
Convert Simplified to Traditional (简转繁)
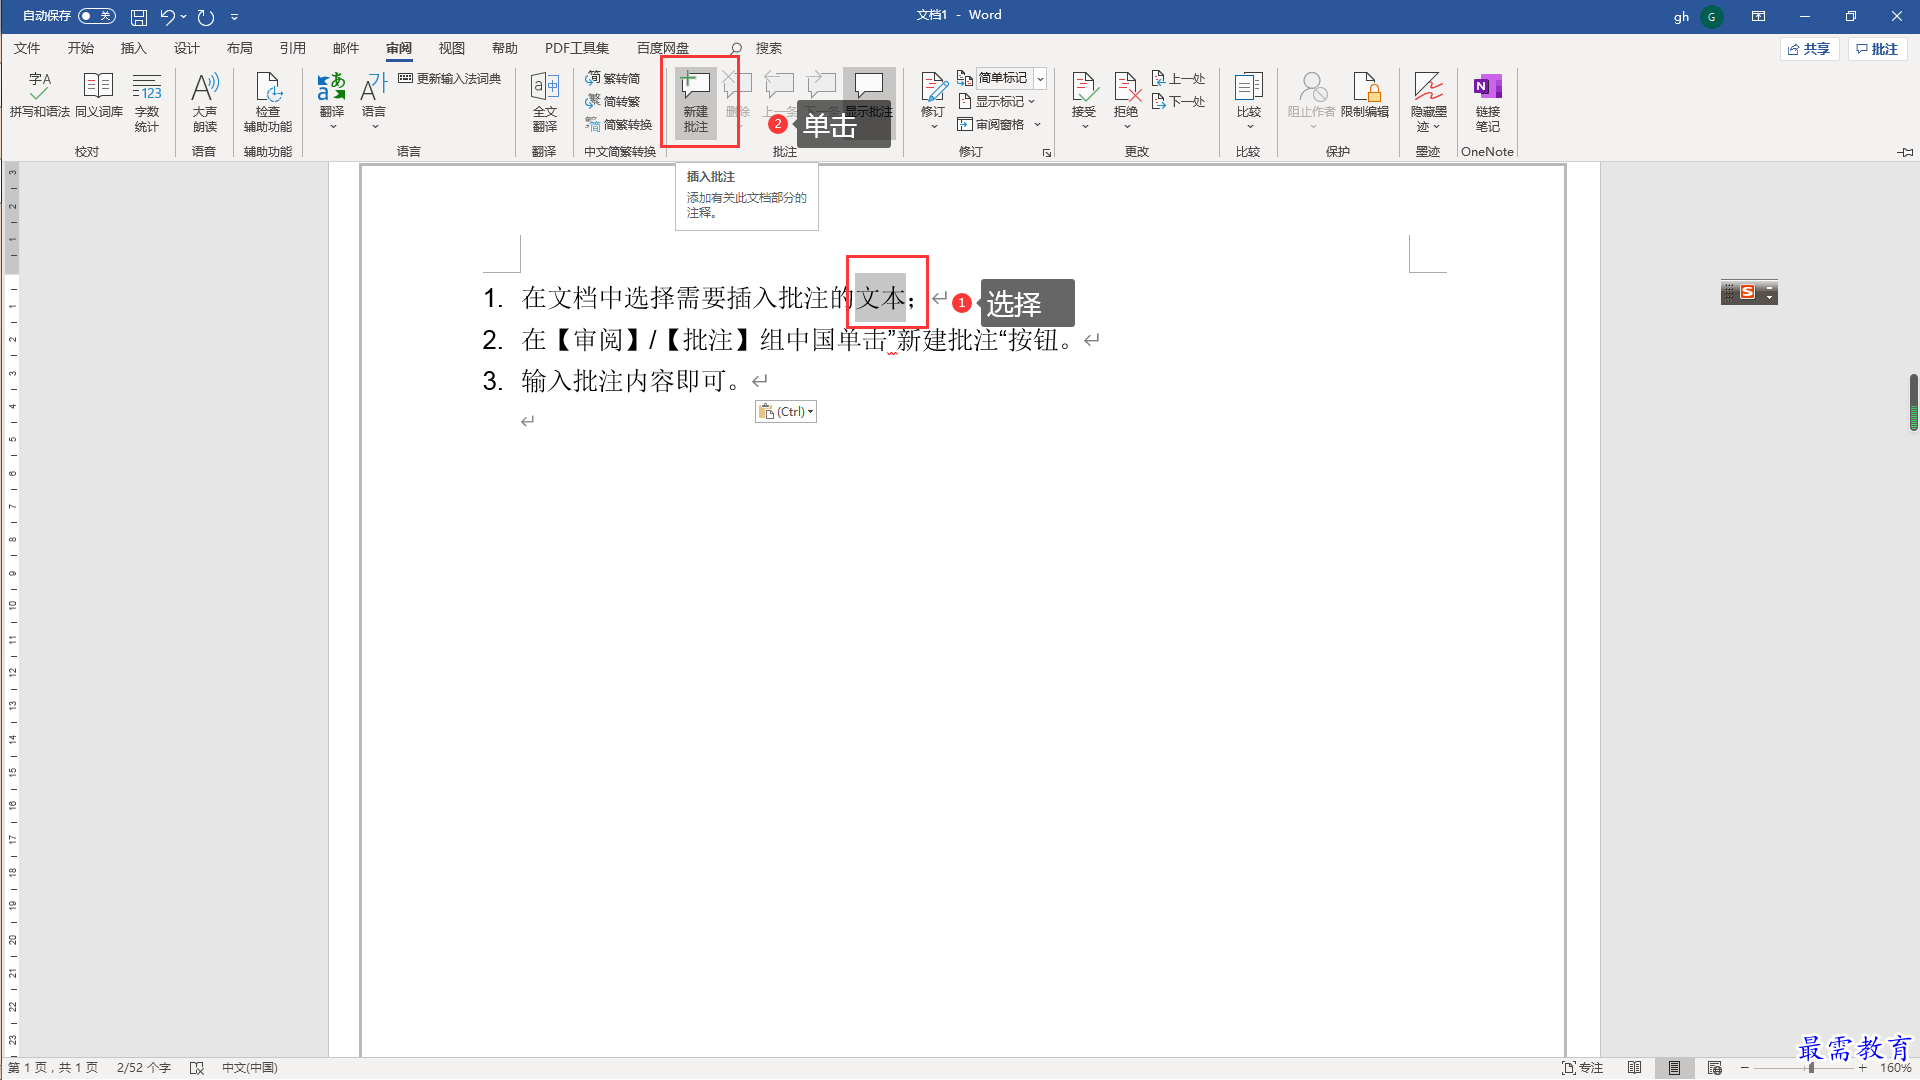613,101
